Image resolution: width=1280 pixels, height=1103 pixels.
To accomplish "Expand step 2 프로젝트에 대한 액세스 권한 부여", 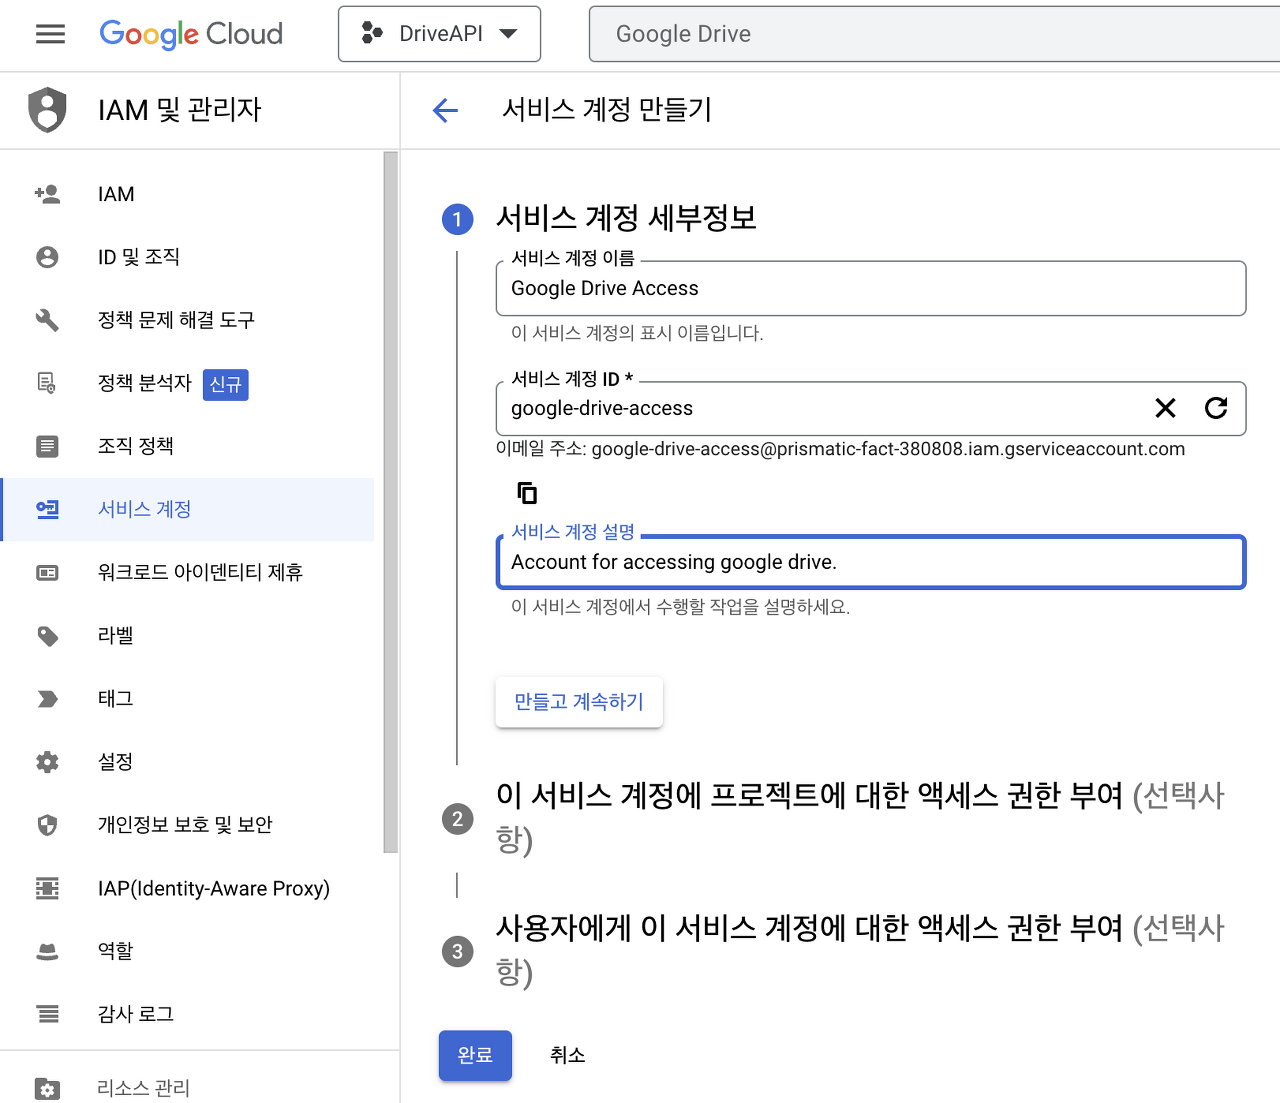I will tap(860, 817).
